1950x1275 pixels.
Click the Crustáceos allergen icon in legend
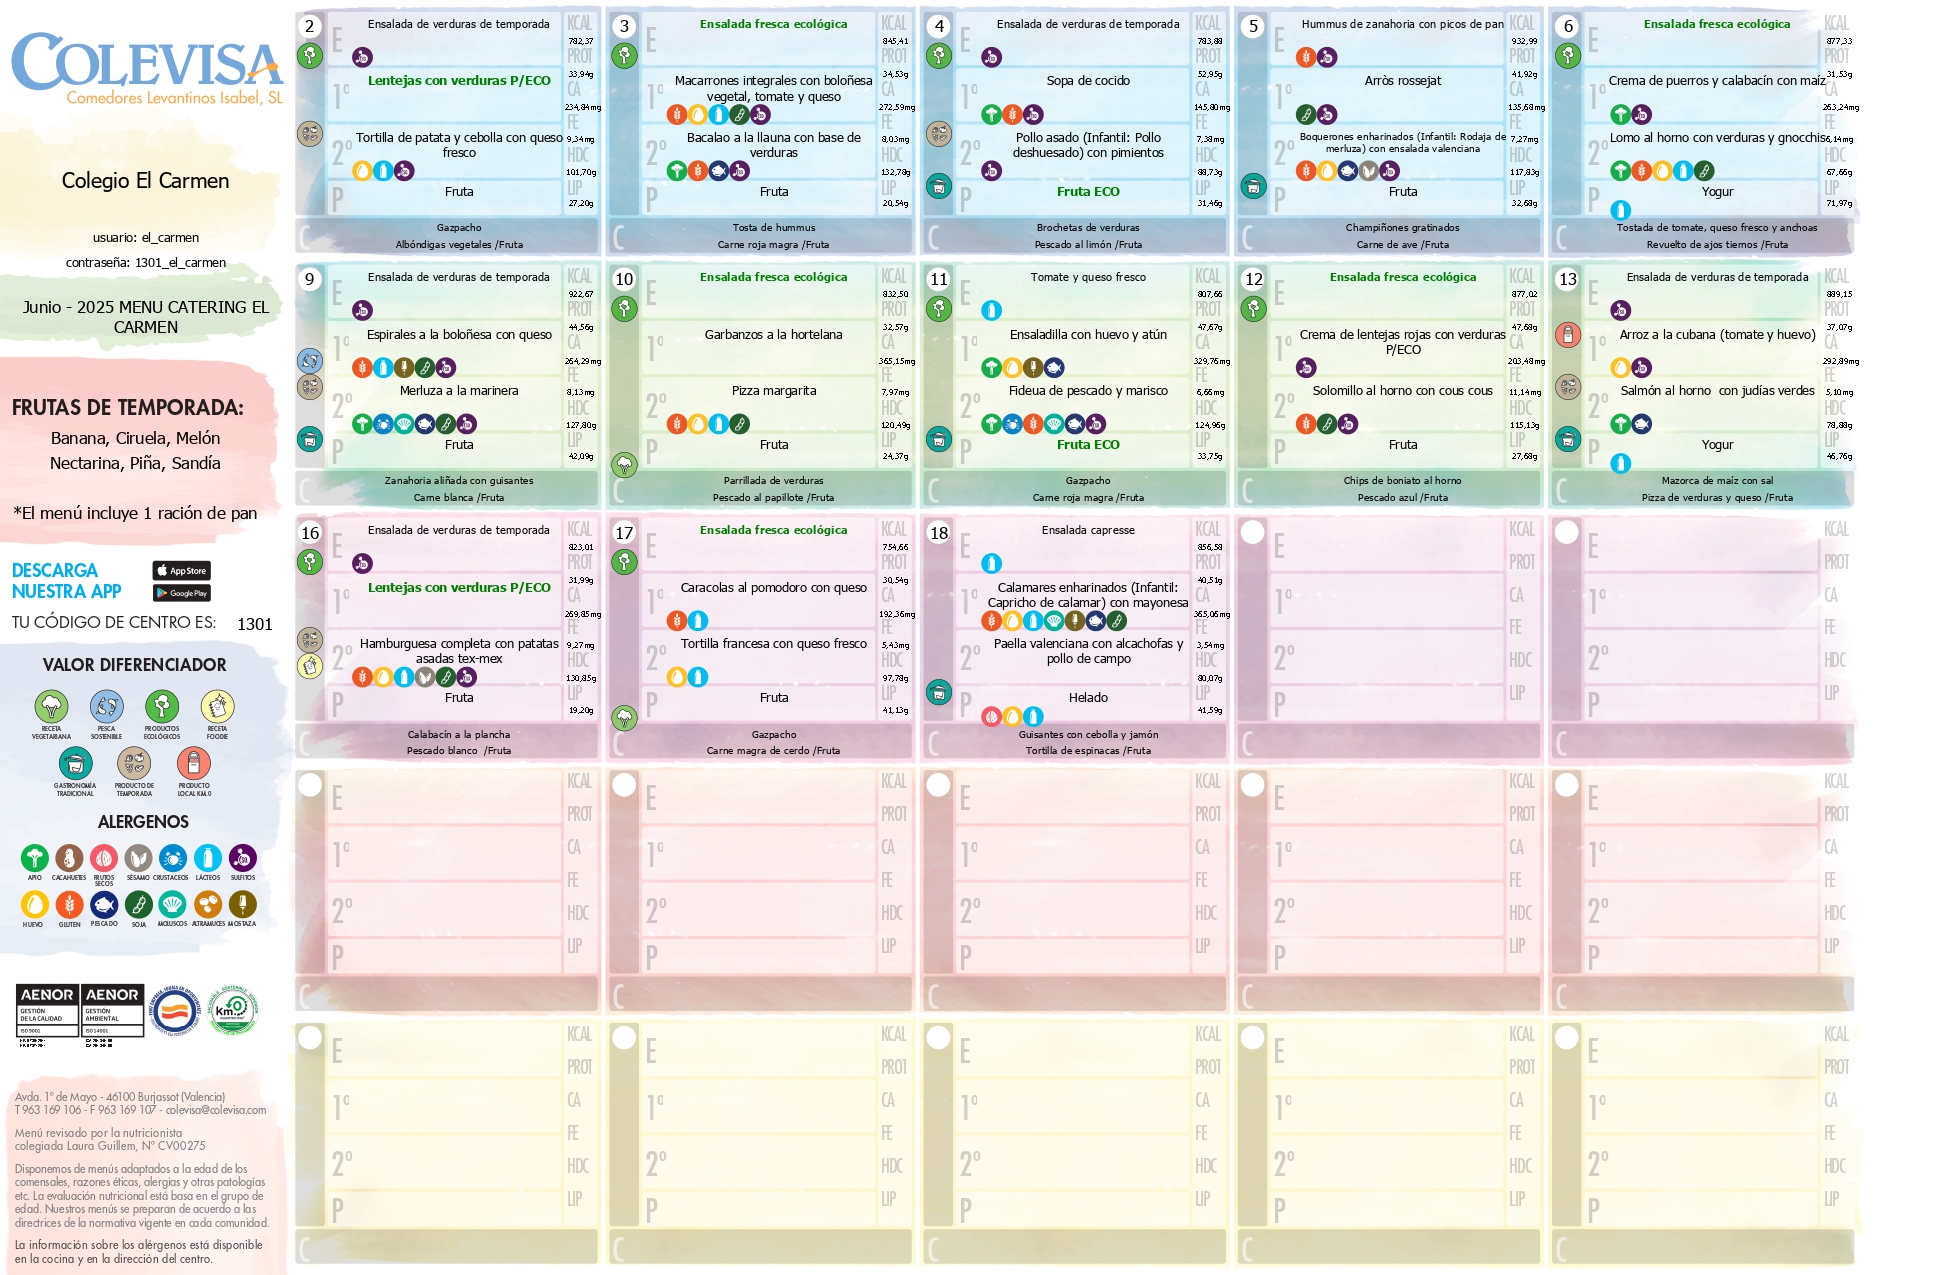point(173,858)
